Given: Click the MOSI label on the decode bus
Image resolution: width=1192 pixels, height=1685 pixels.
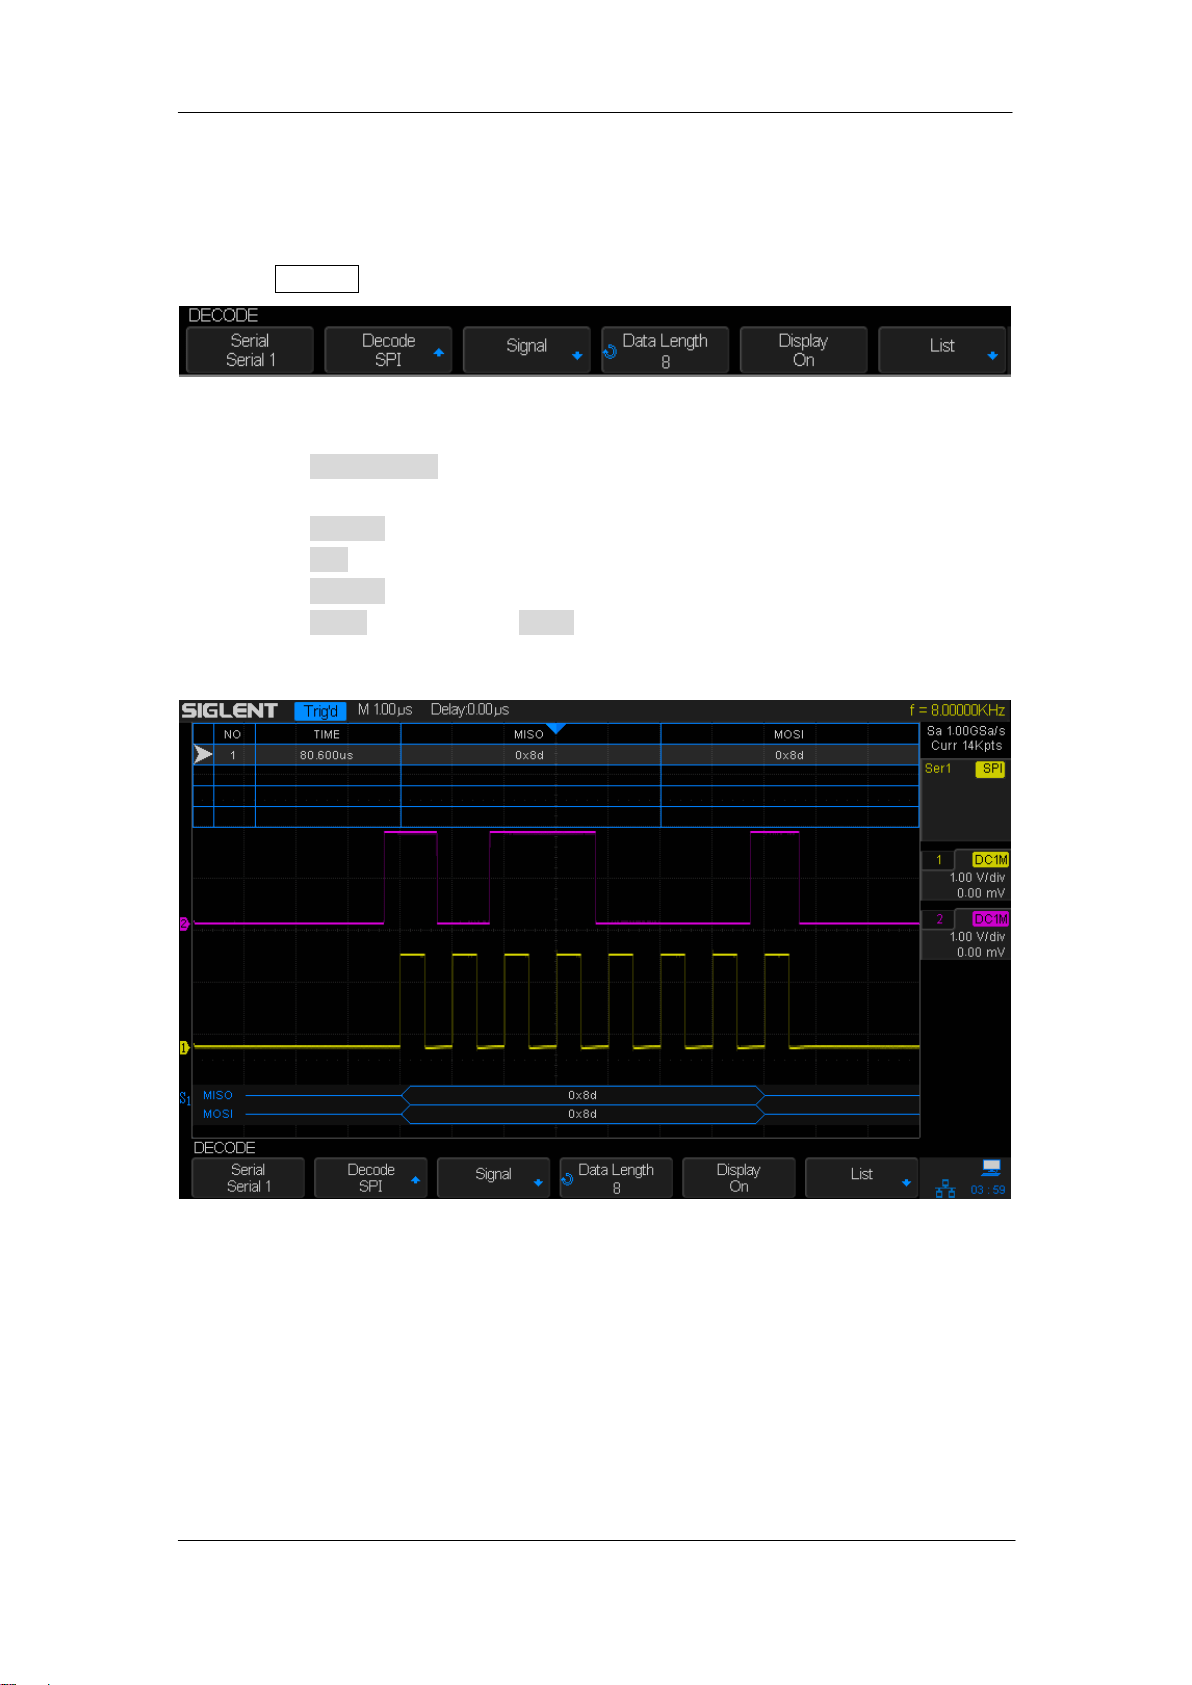Looking at the screenshot, I should [x=218, y=1114].
